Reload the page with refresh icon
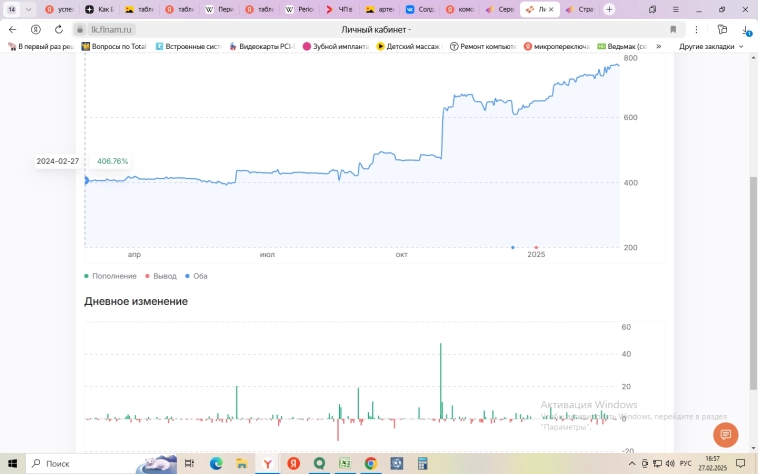 coord(59,30)
